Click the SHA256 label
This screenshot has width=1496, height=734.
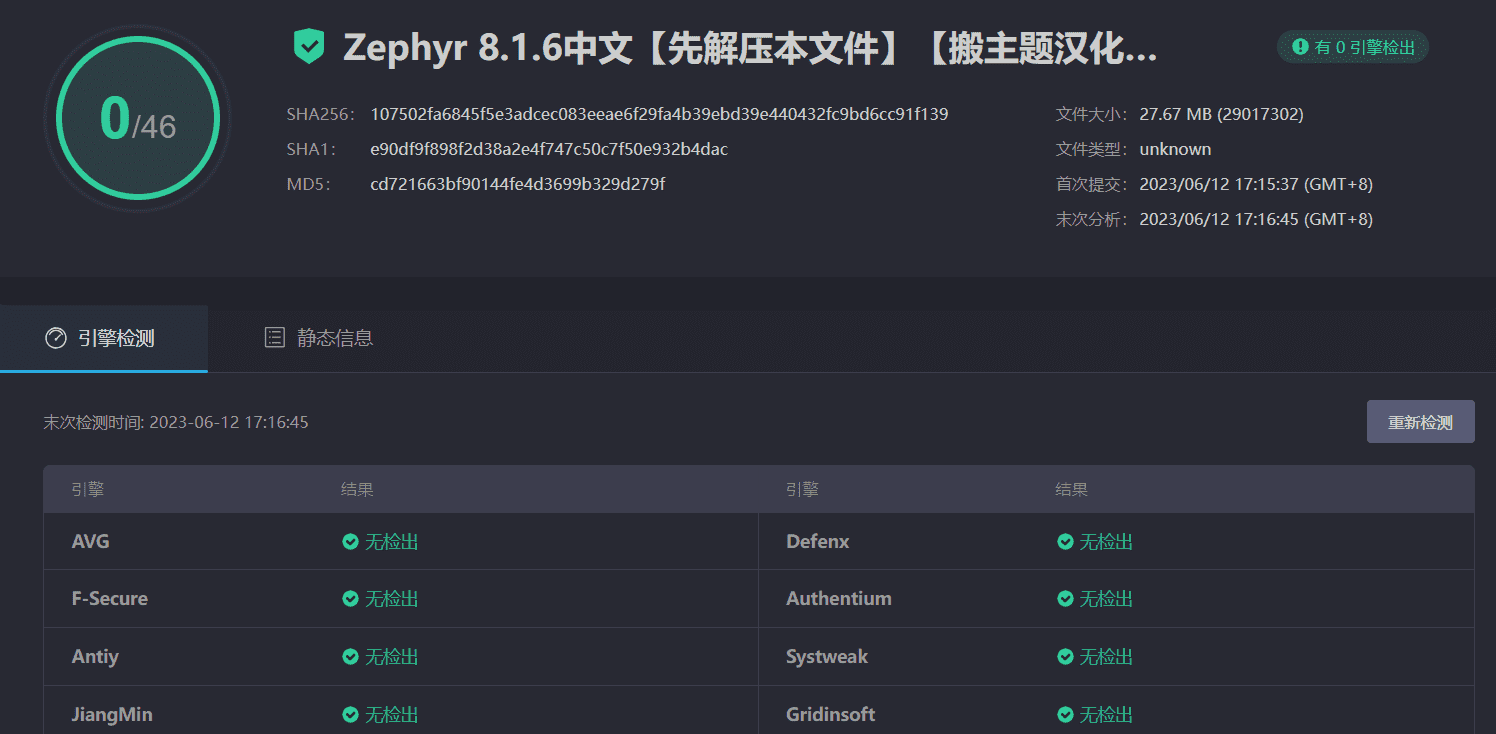tap(321, 114)
